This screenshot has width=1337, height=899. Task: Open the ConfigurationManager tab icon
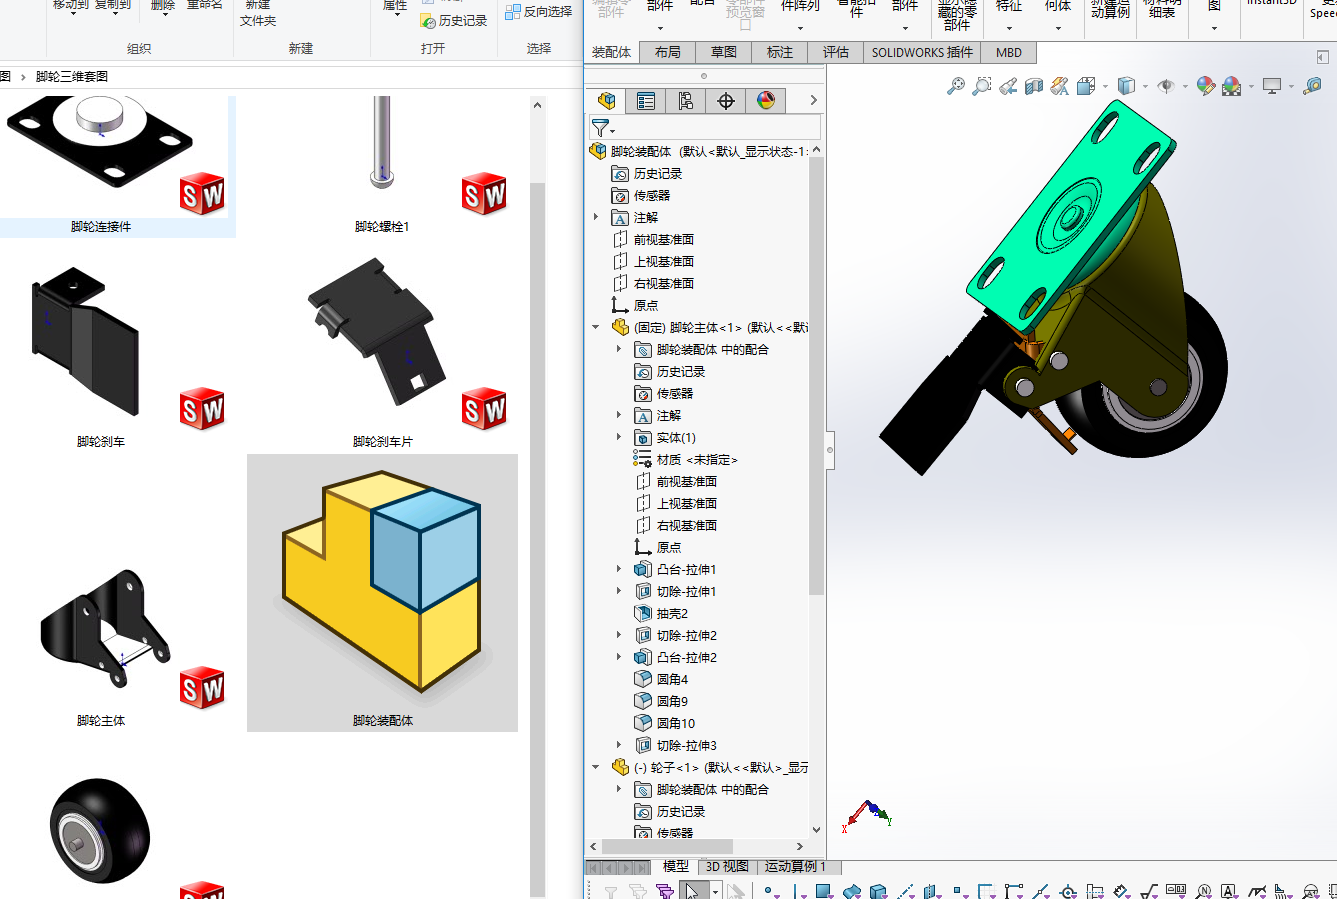coord(685,100)
